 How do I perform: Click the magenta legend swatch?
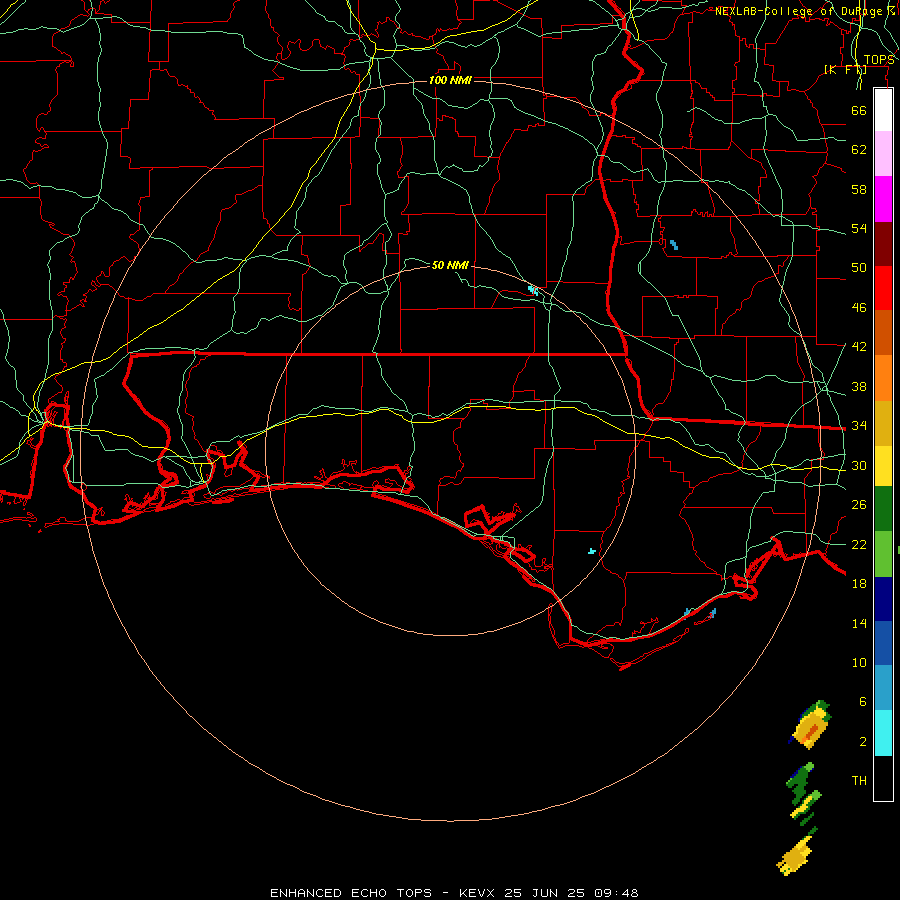[883, 199]
